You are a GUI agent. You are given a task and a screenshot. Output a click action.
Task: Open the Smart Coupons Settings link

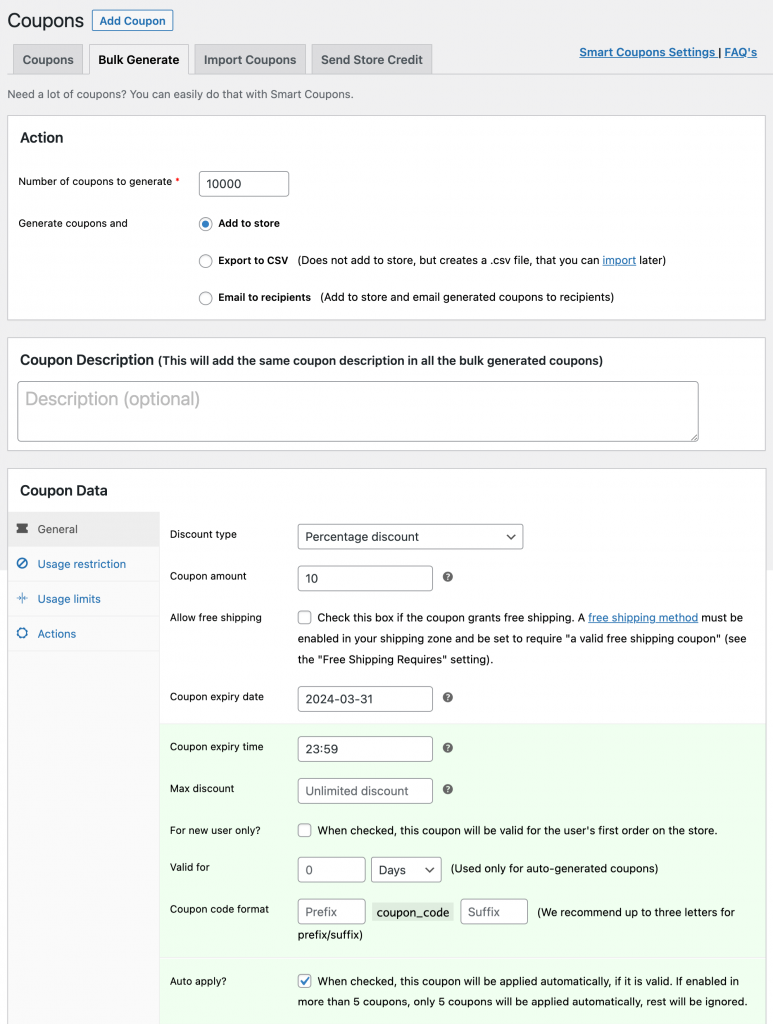646,51
